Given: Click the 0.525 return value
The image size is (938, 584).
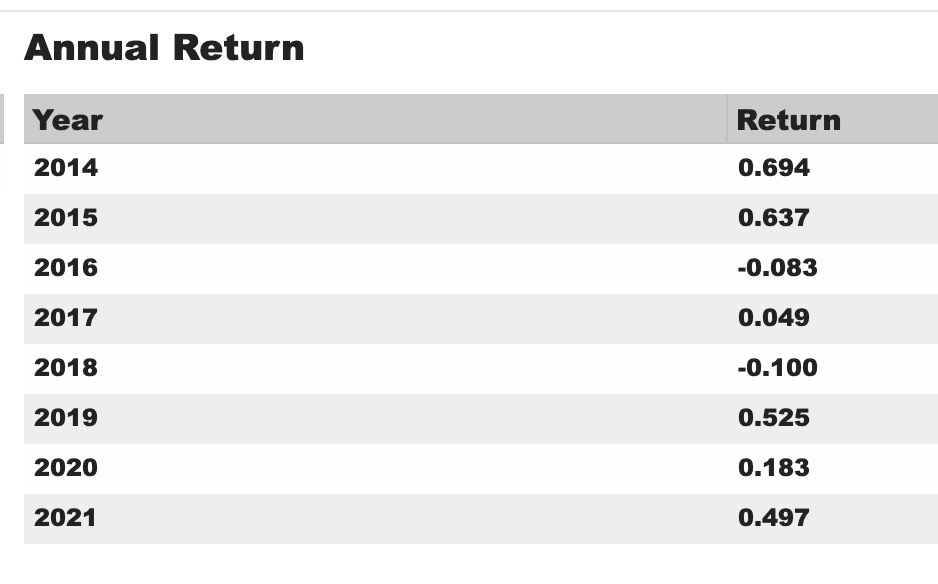Looking at the screenshot, I should 773,418.
